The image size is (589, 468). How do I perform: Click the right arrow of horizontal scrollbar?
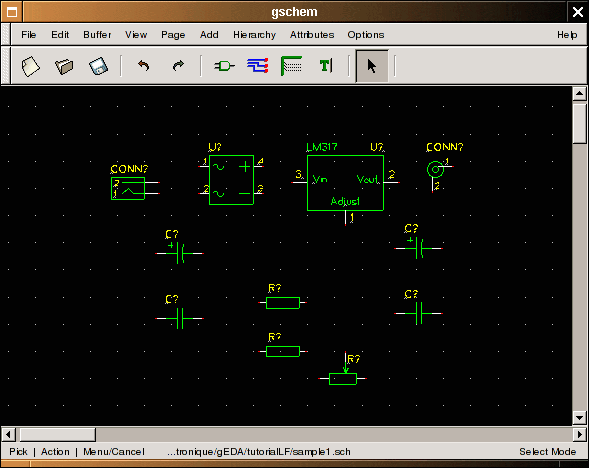coord(580,435)
